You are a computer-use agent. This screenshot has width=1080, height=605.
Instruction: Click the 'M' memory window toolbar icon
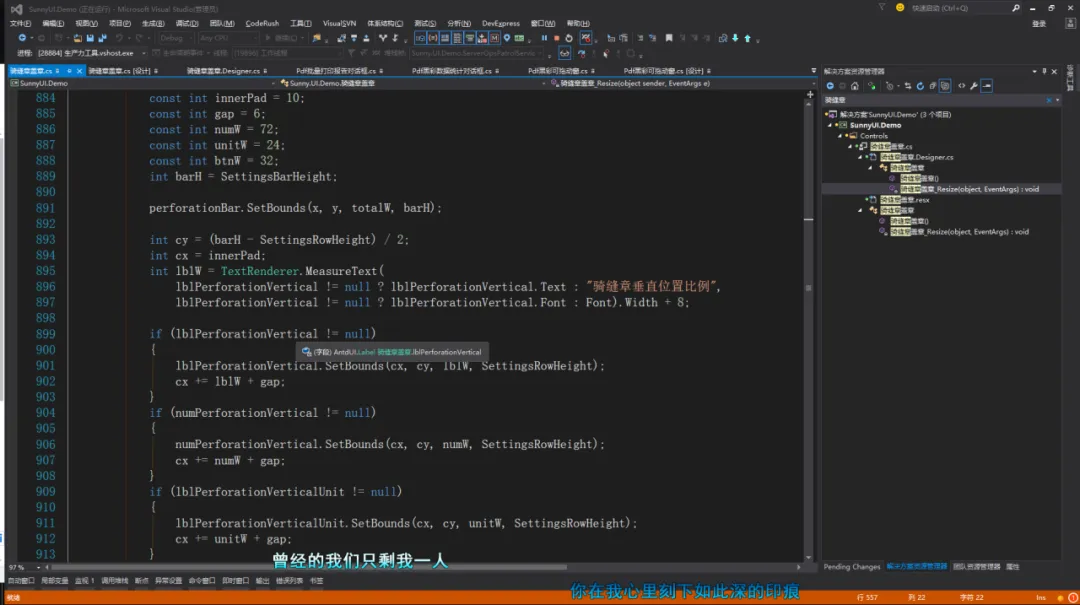click(x=495, y=38)
